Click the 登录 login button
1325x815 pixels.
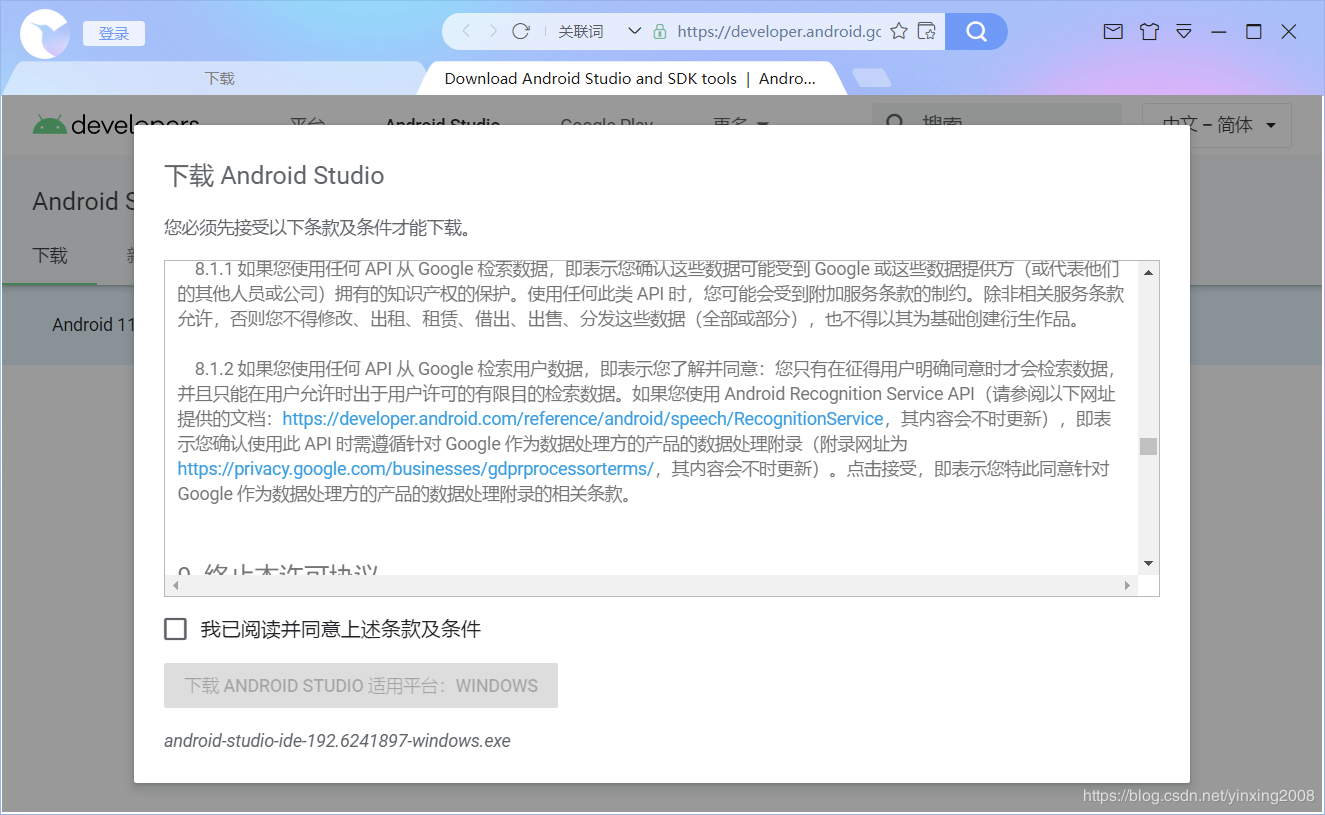click(114, 33)
